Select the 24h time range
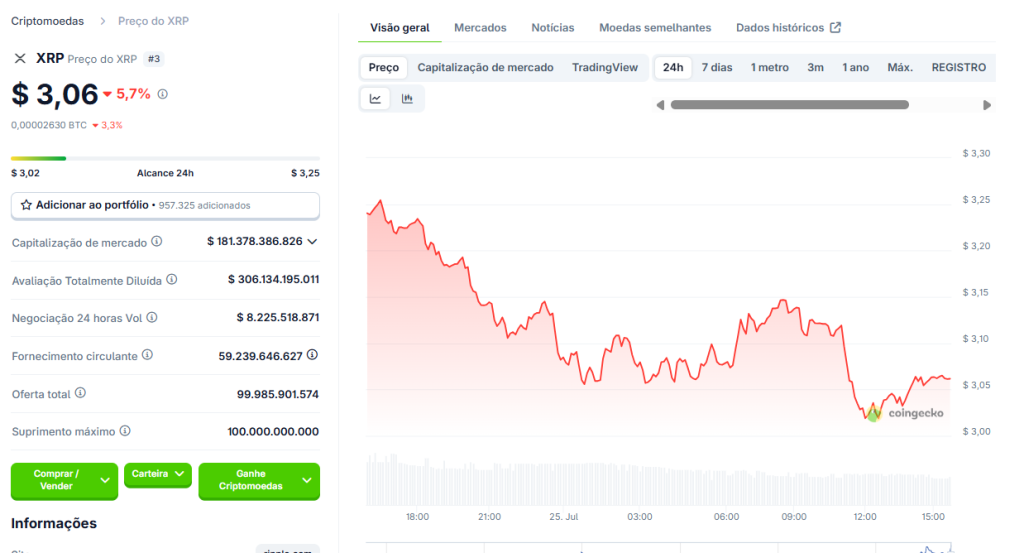1024x553 pixels. (x=673, y=67)
